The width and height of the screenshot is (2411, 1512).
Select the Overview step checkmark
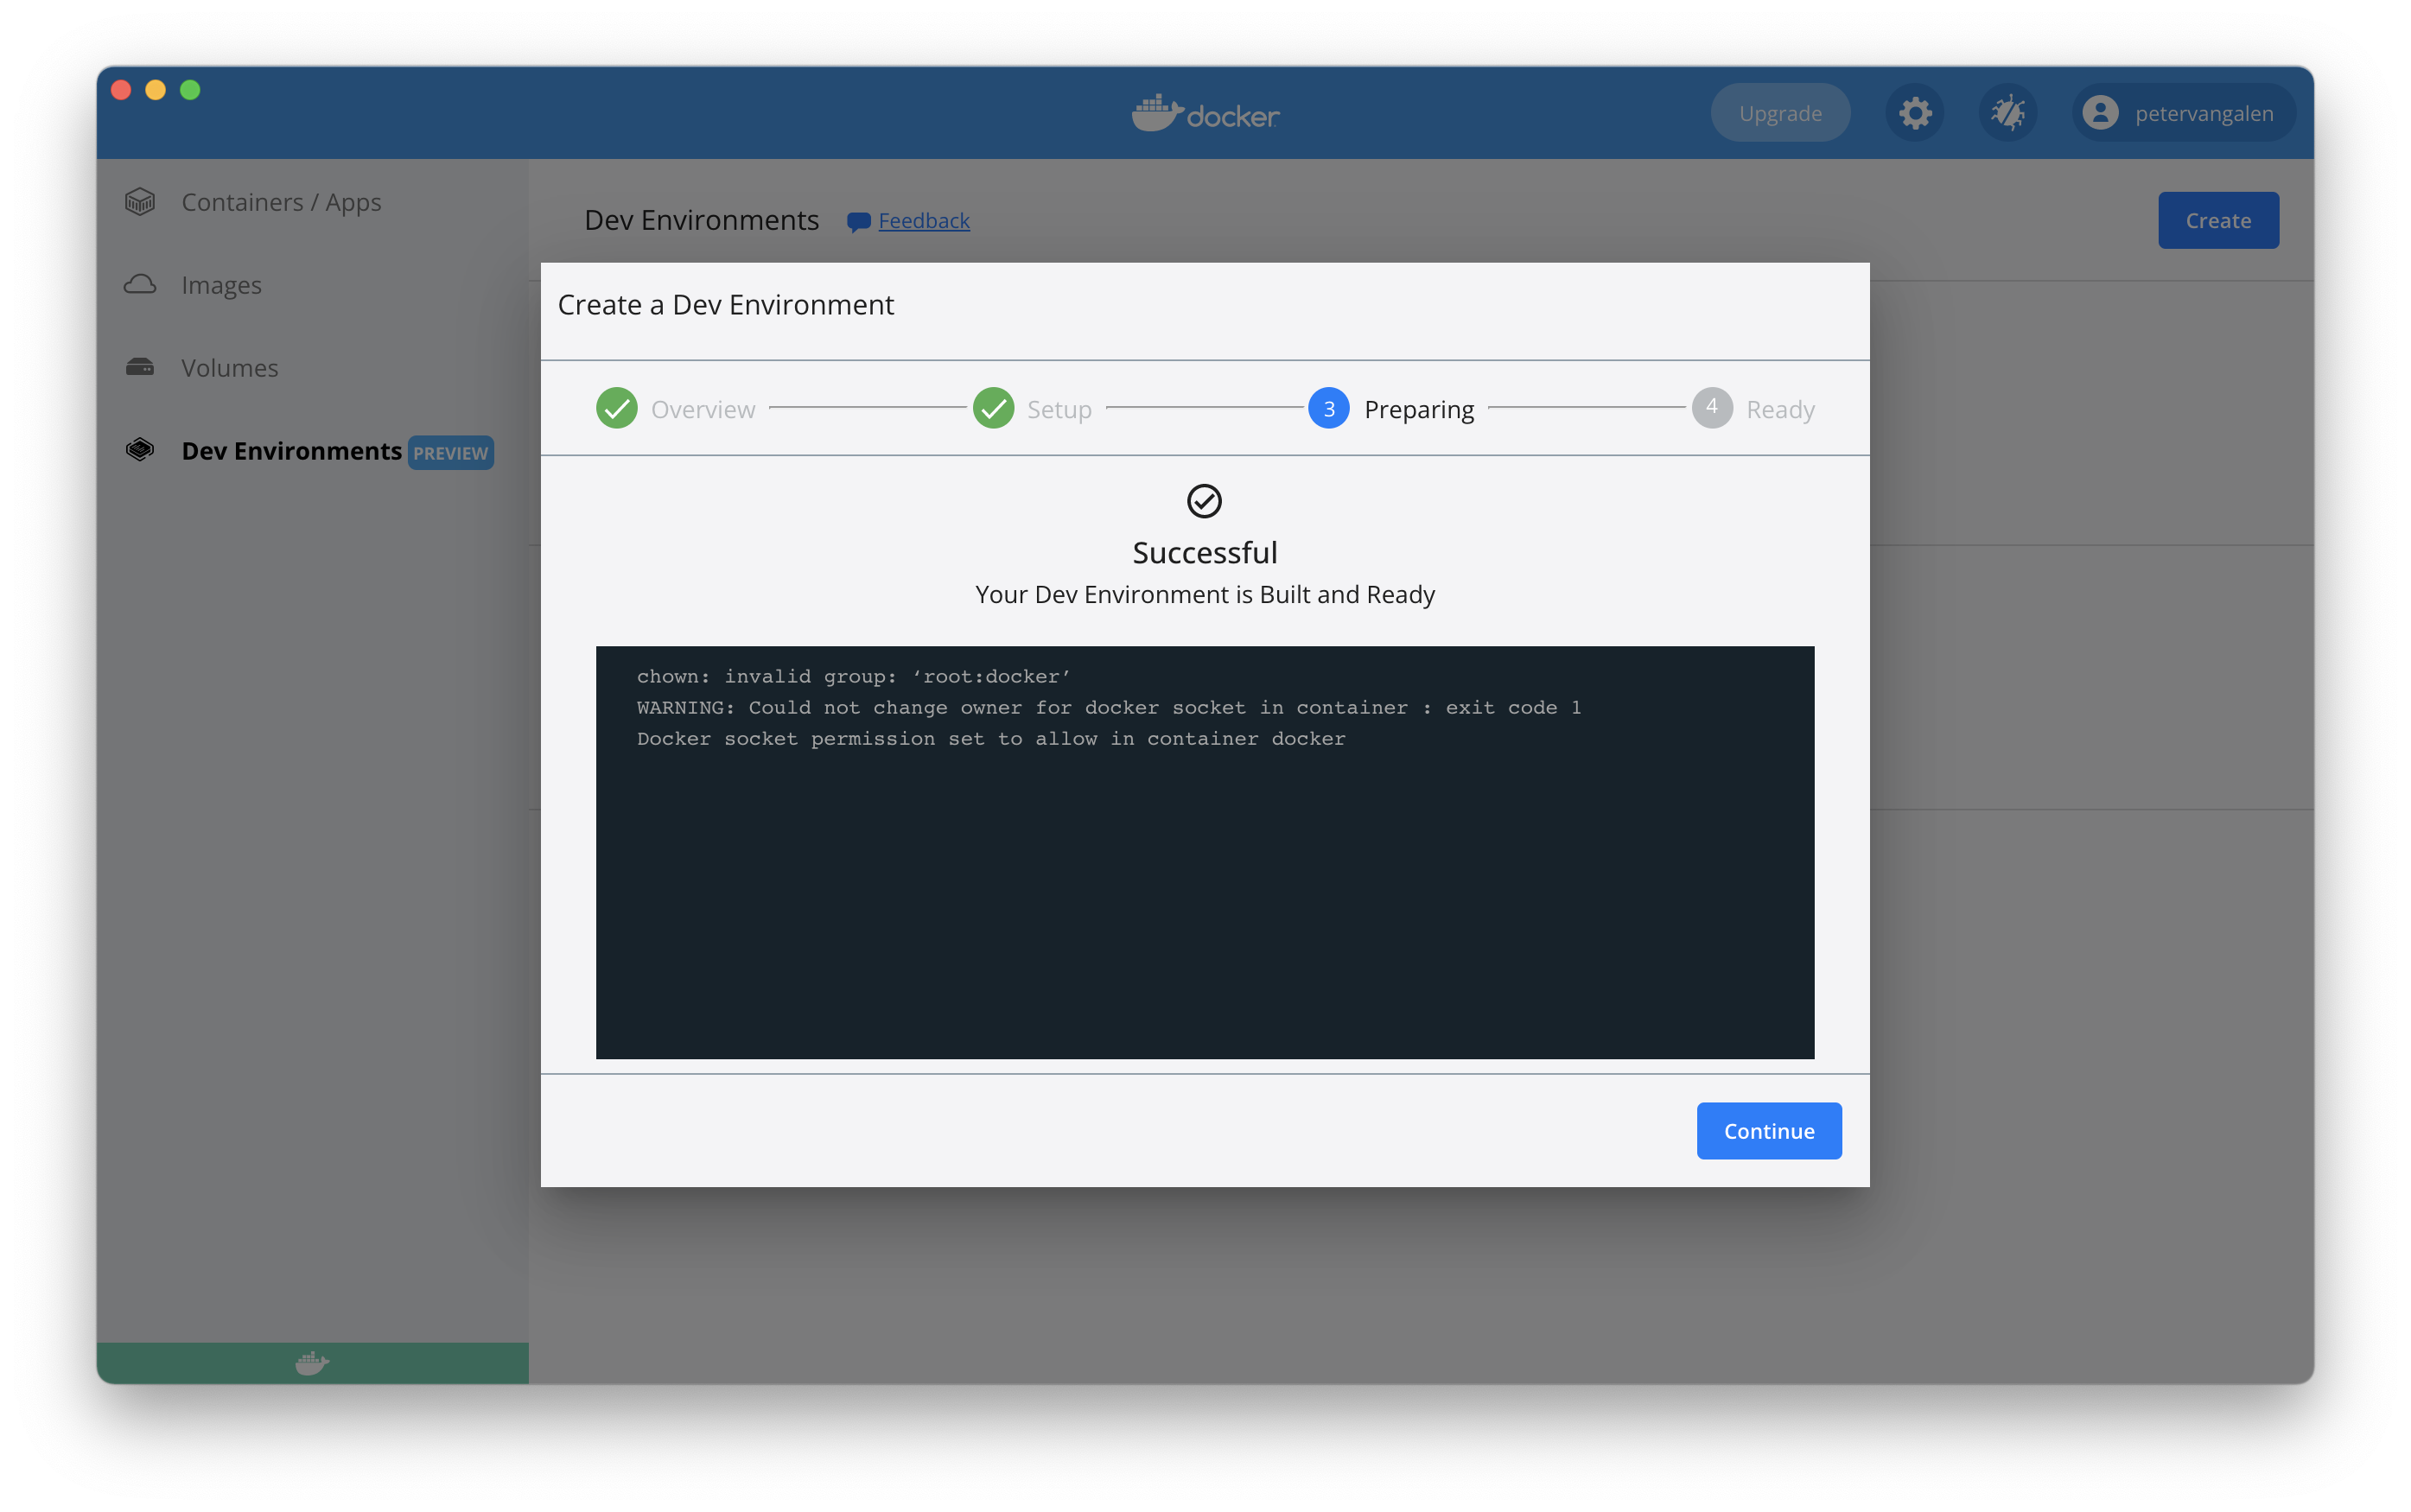tap(616, 408)
